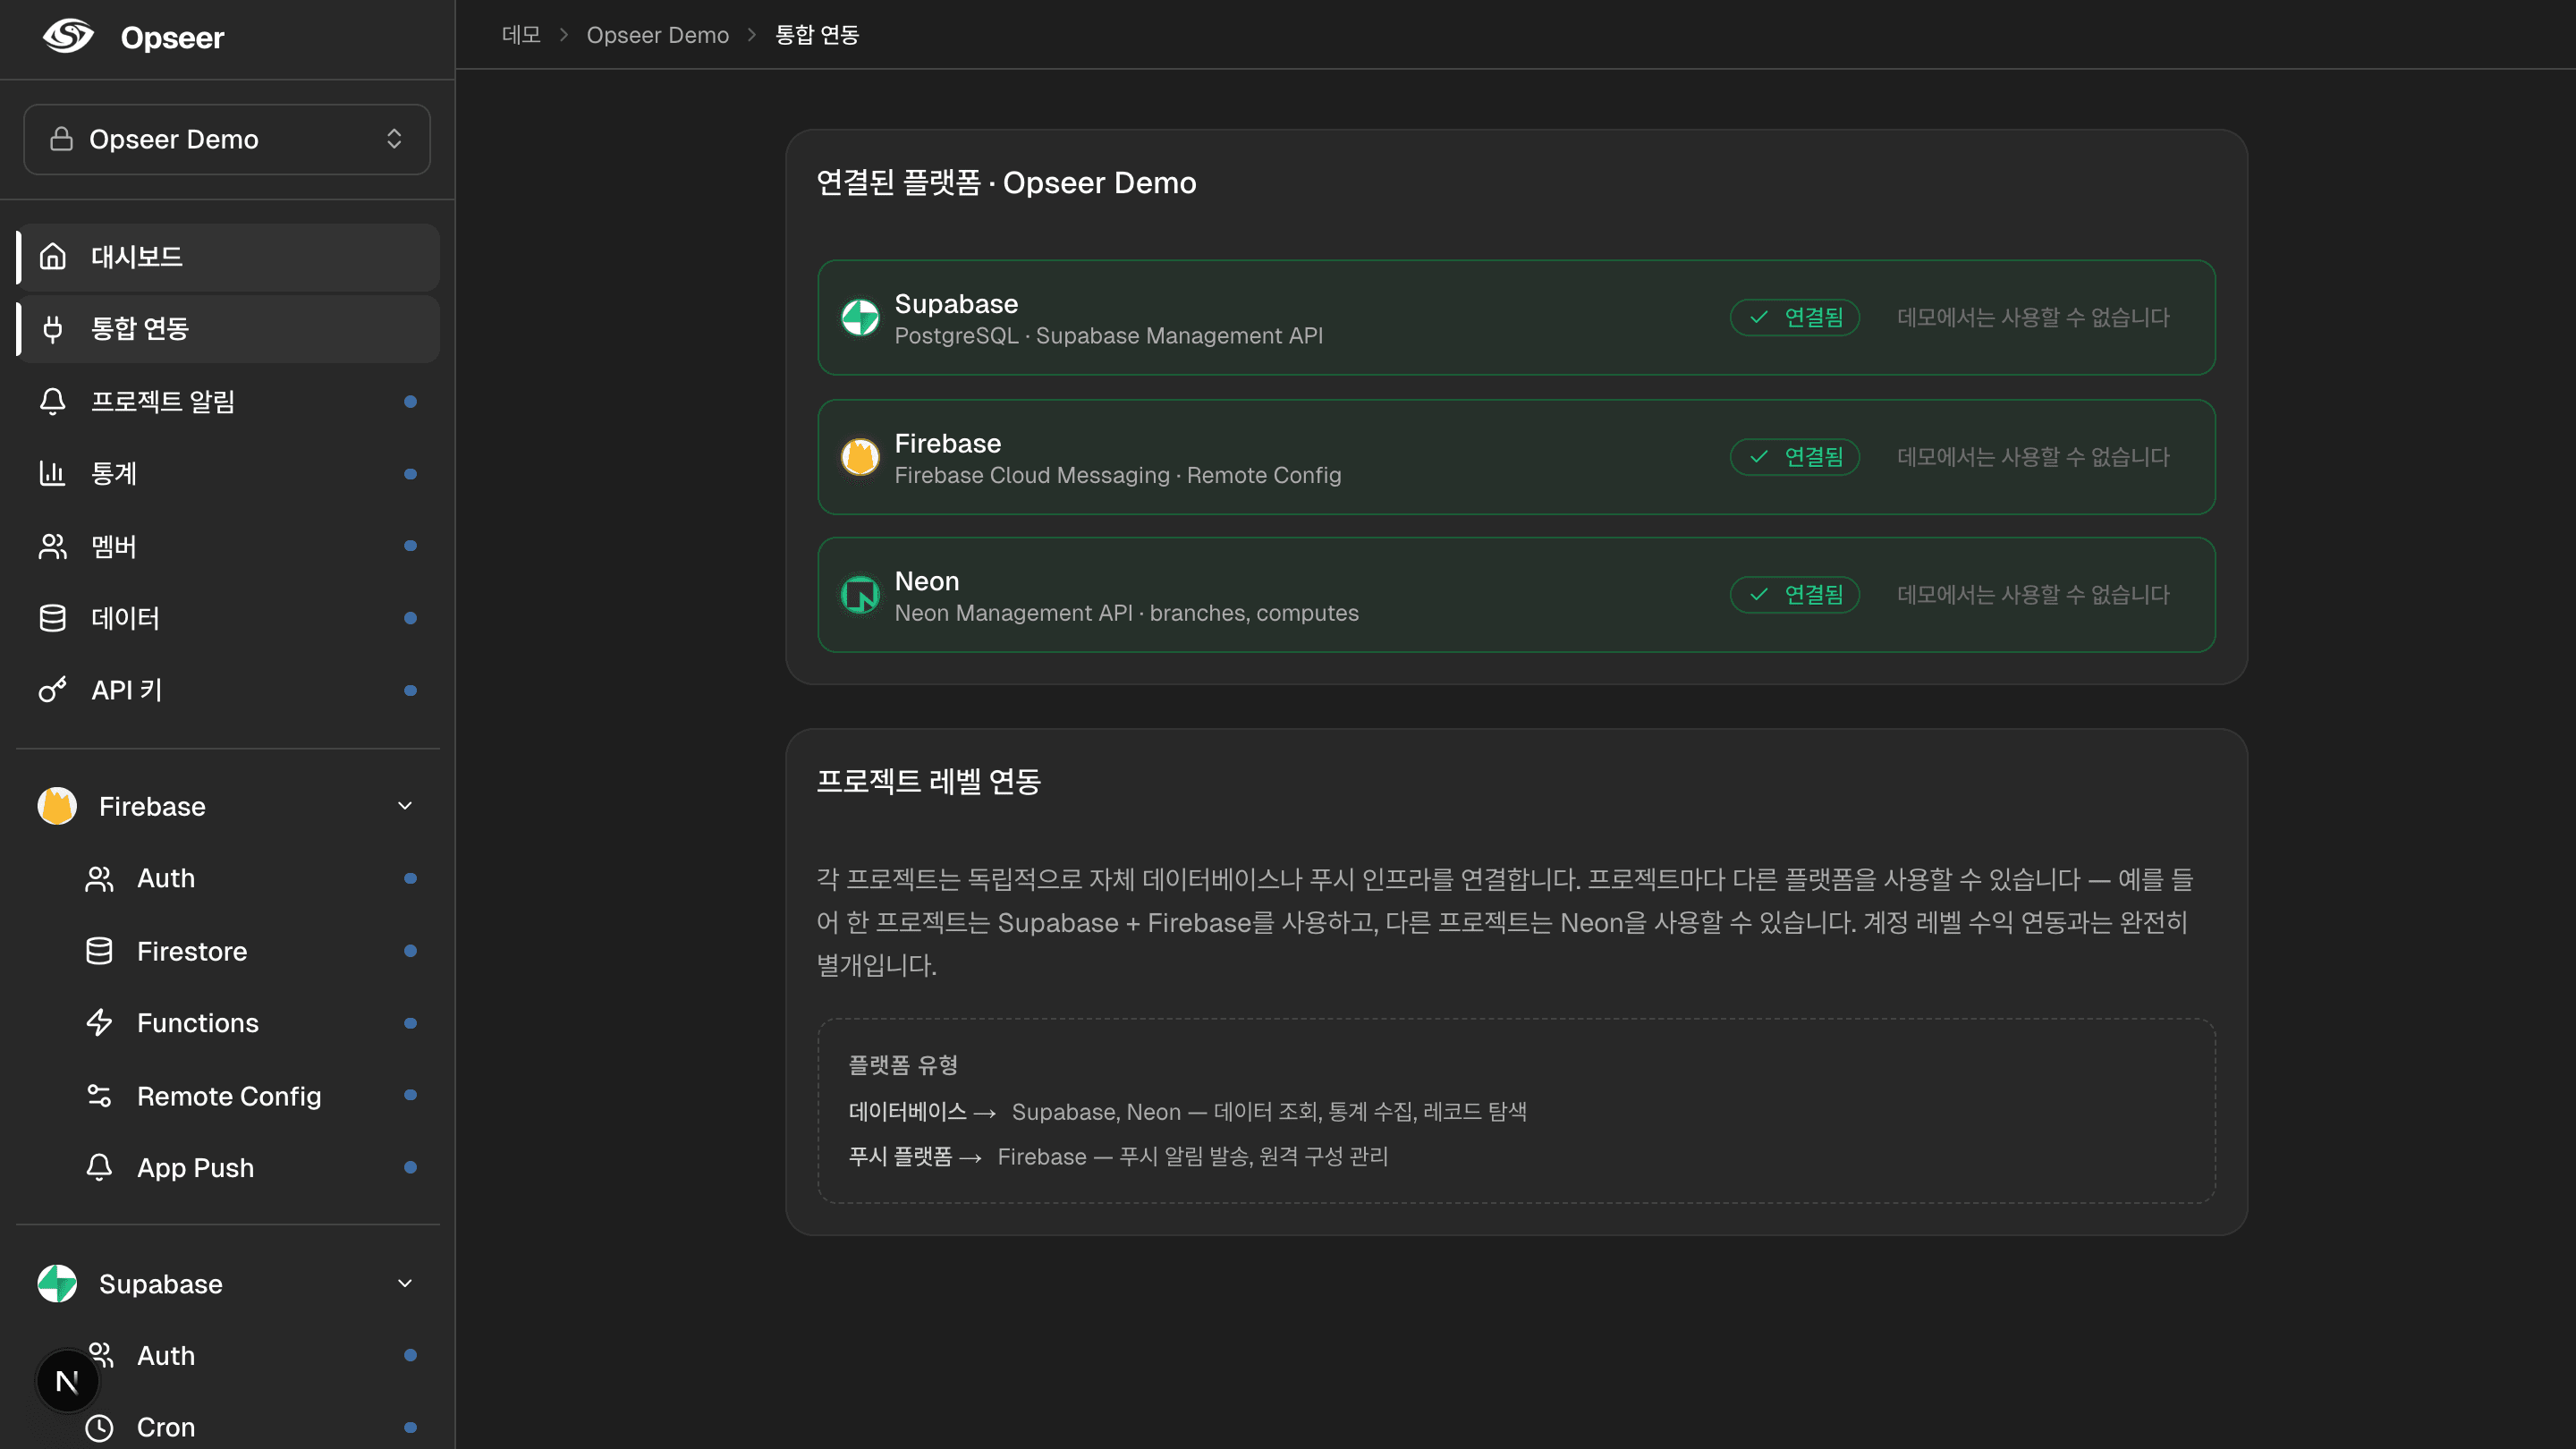Select 통합 연동 in the sidebar
This screenshot has width=2576, height=1449.
tap(229, 329)
